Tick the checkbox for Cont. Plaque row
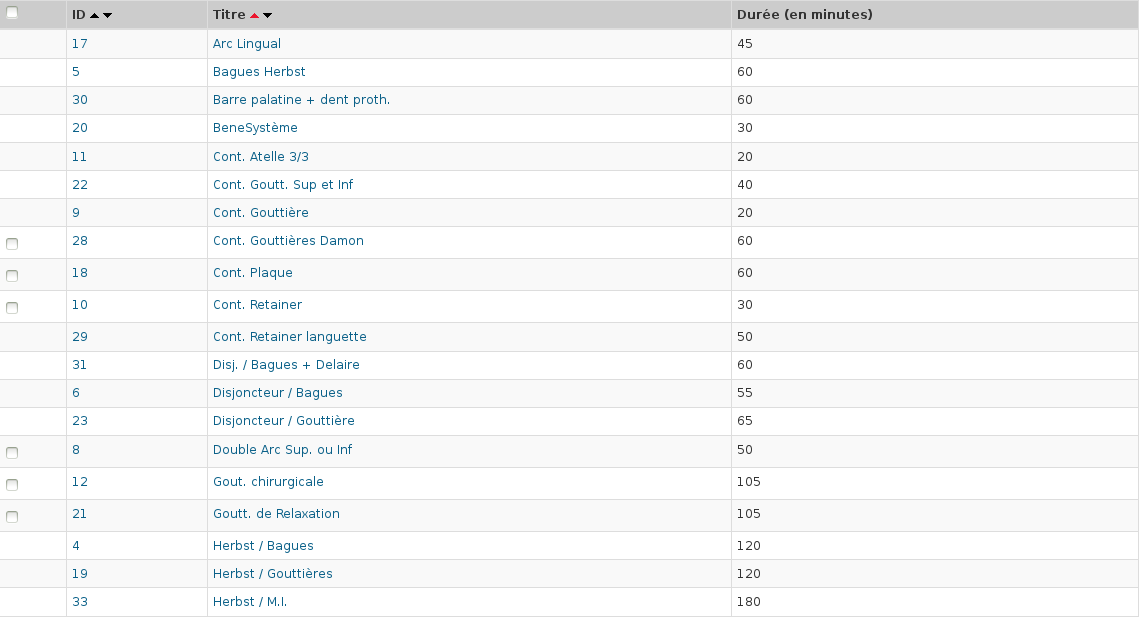Screen dimensions: 1146x624 click(x=12, y=276)
